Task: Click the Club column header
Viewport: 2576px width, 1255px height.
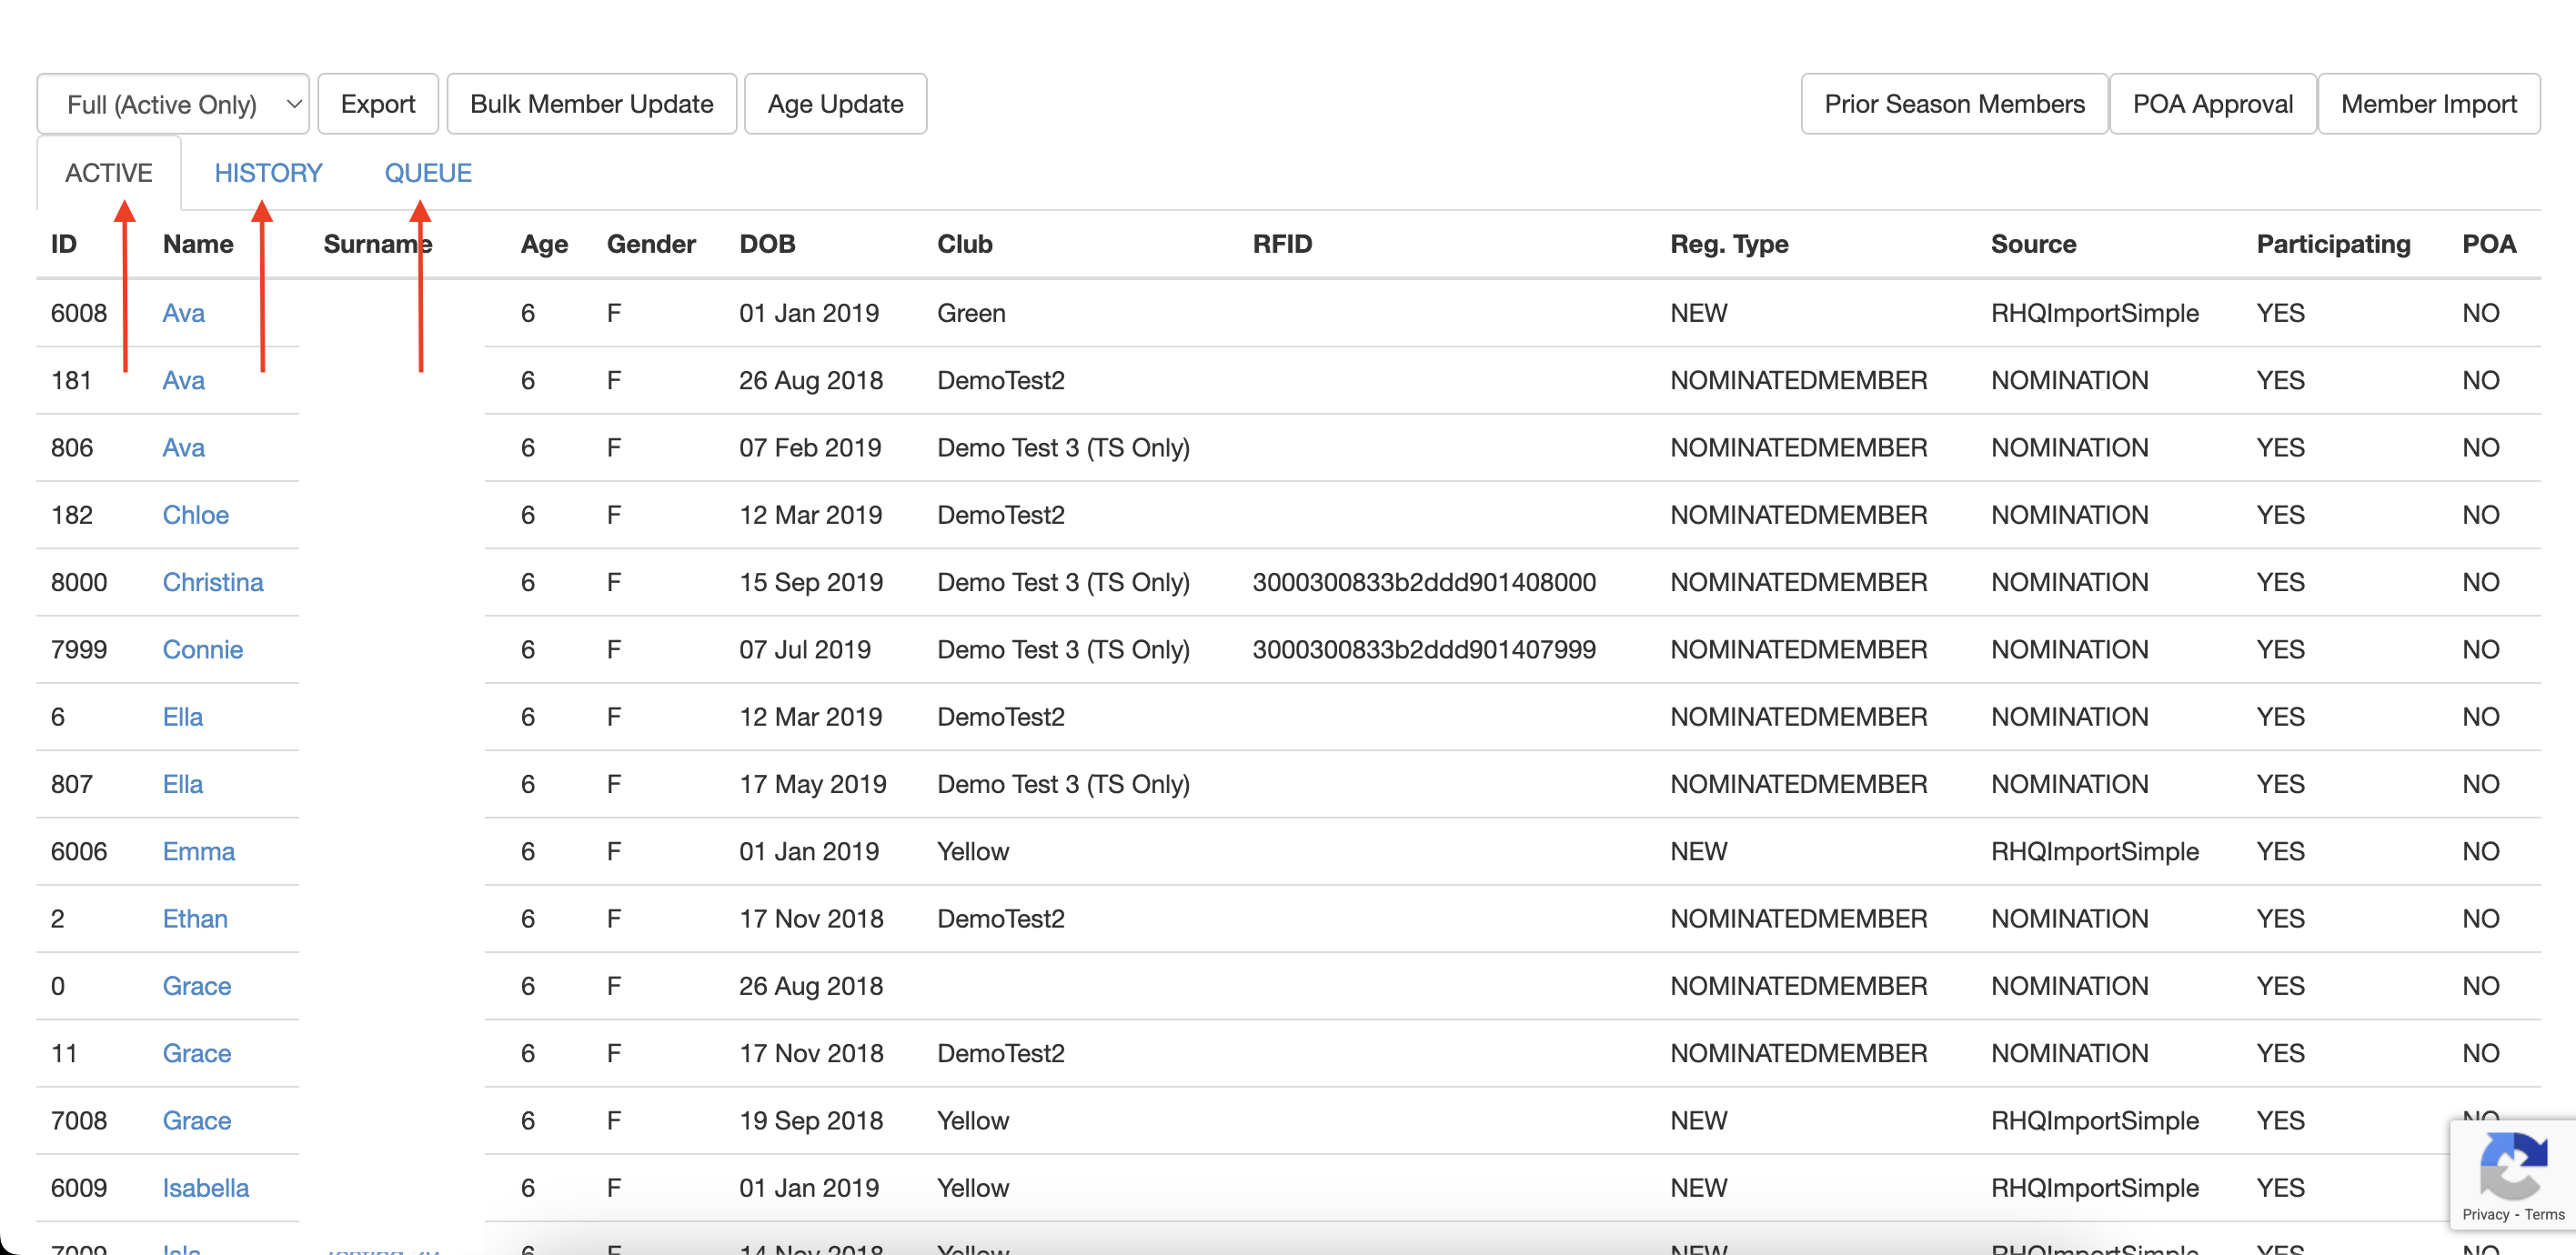Action: tap(965, 244)
